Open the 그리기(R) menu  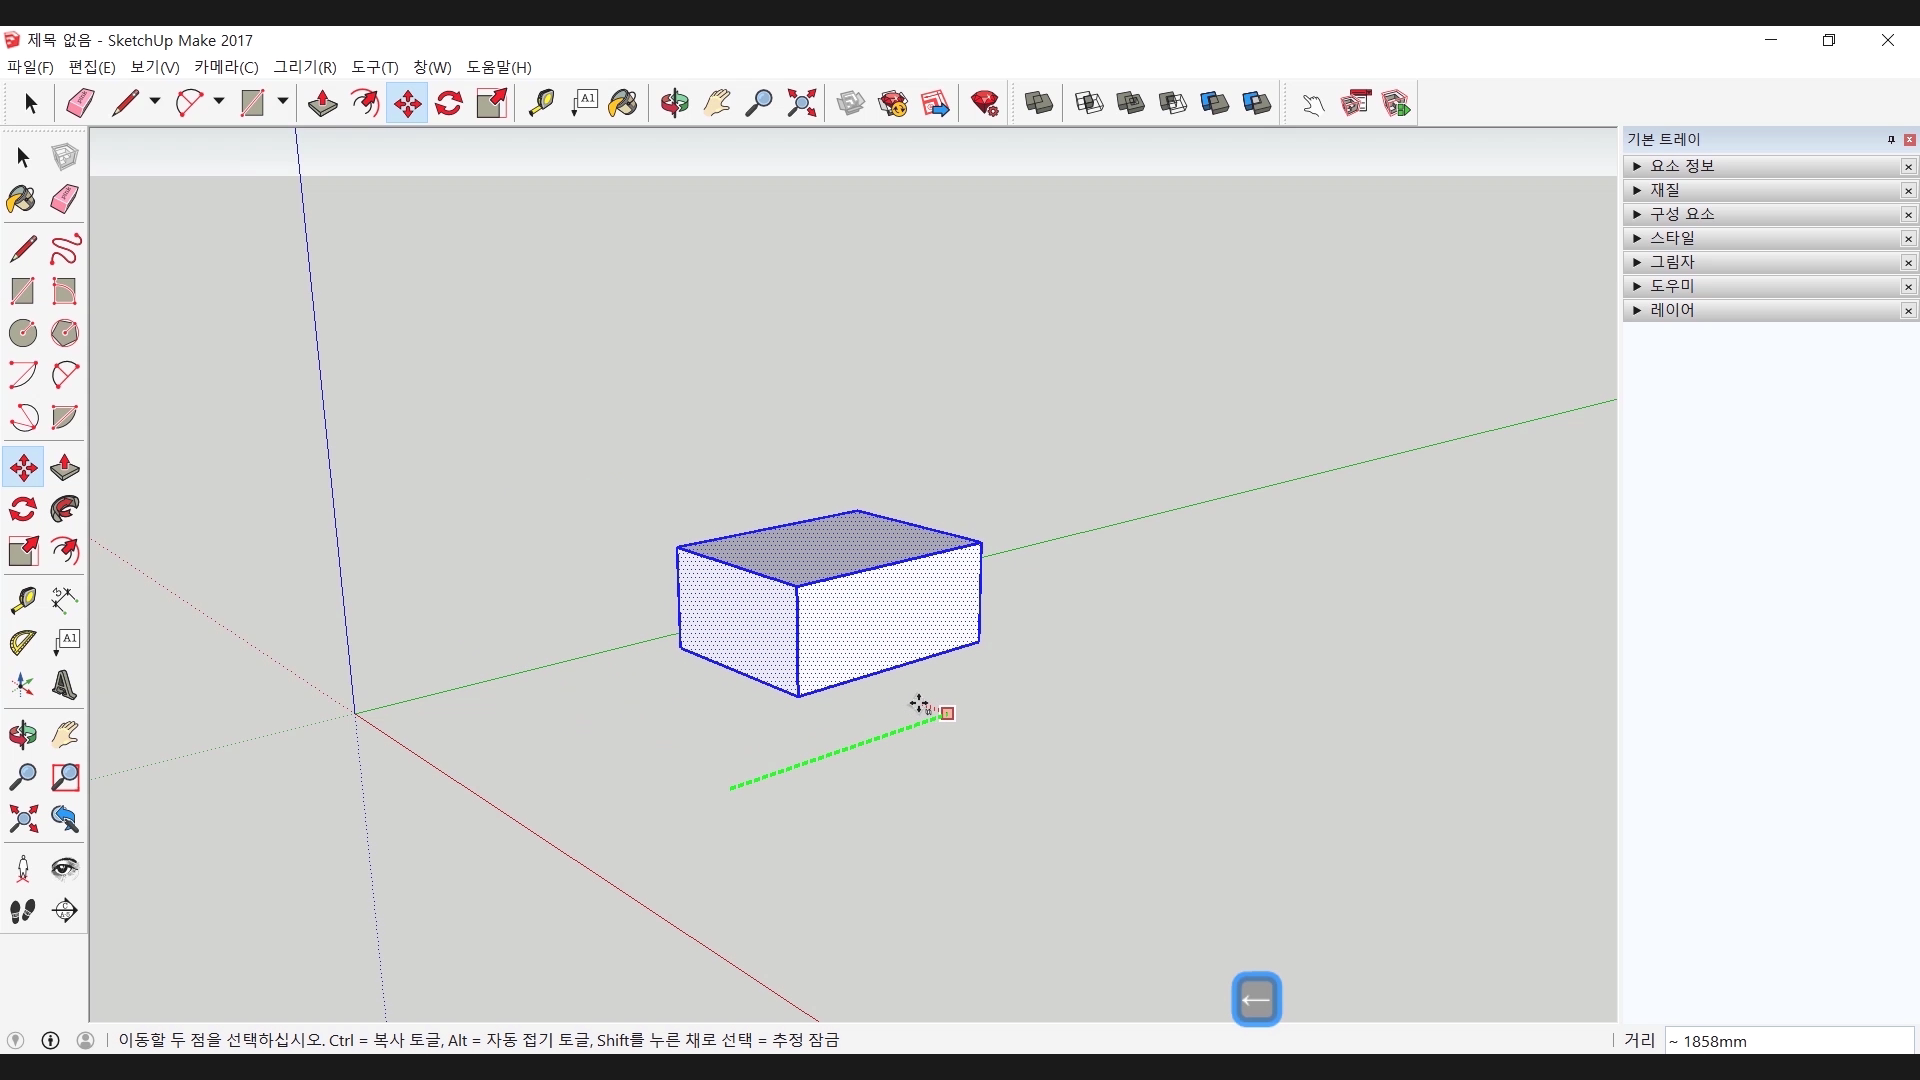point(305,67)
